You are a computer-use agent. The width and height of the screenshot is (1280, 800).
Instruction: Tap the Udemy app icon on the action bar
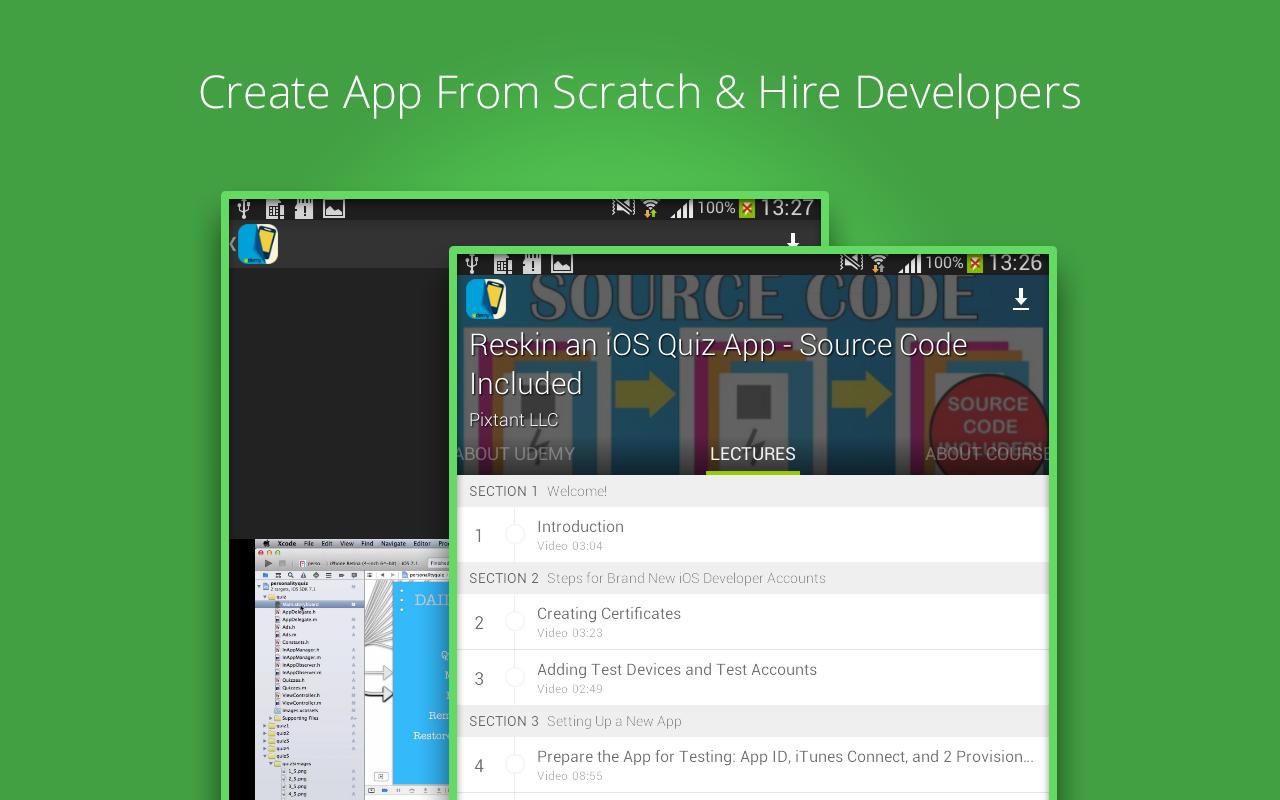tap(483, 298)
